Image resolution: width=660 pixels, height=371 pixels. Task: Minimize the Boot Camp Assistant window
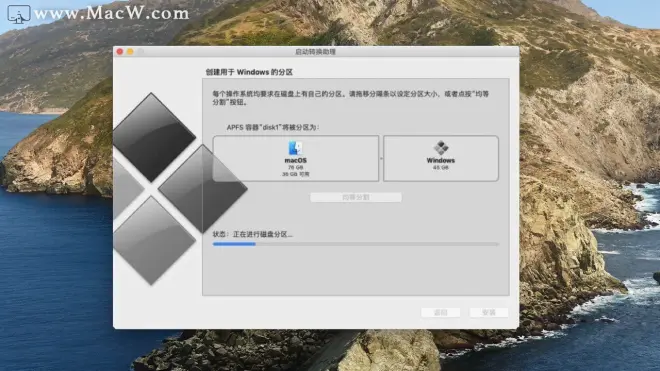(130, 51)
